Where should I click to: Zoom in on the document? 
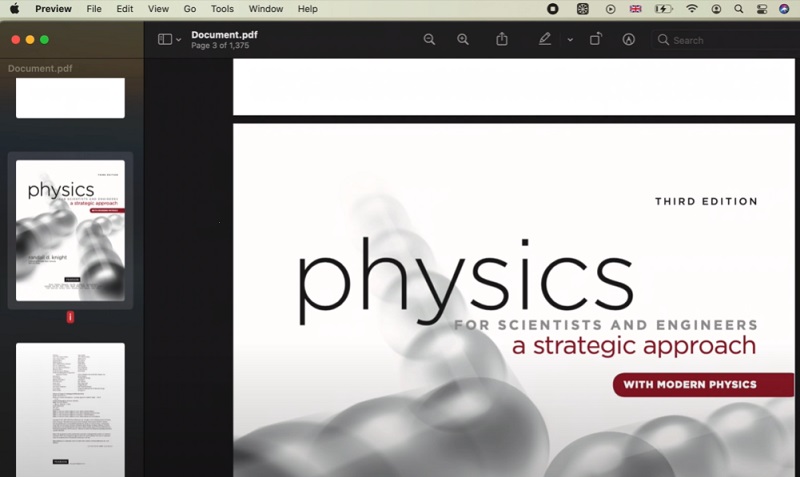tap(463, 39)
